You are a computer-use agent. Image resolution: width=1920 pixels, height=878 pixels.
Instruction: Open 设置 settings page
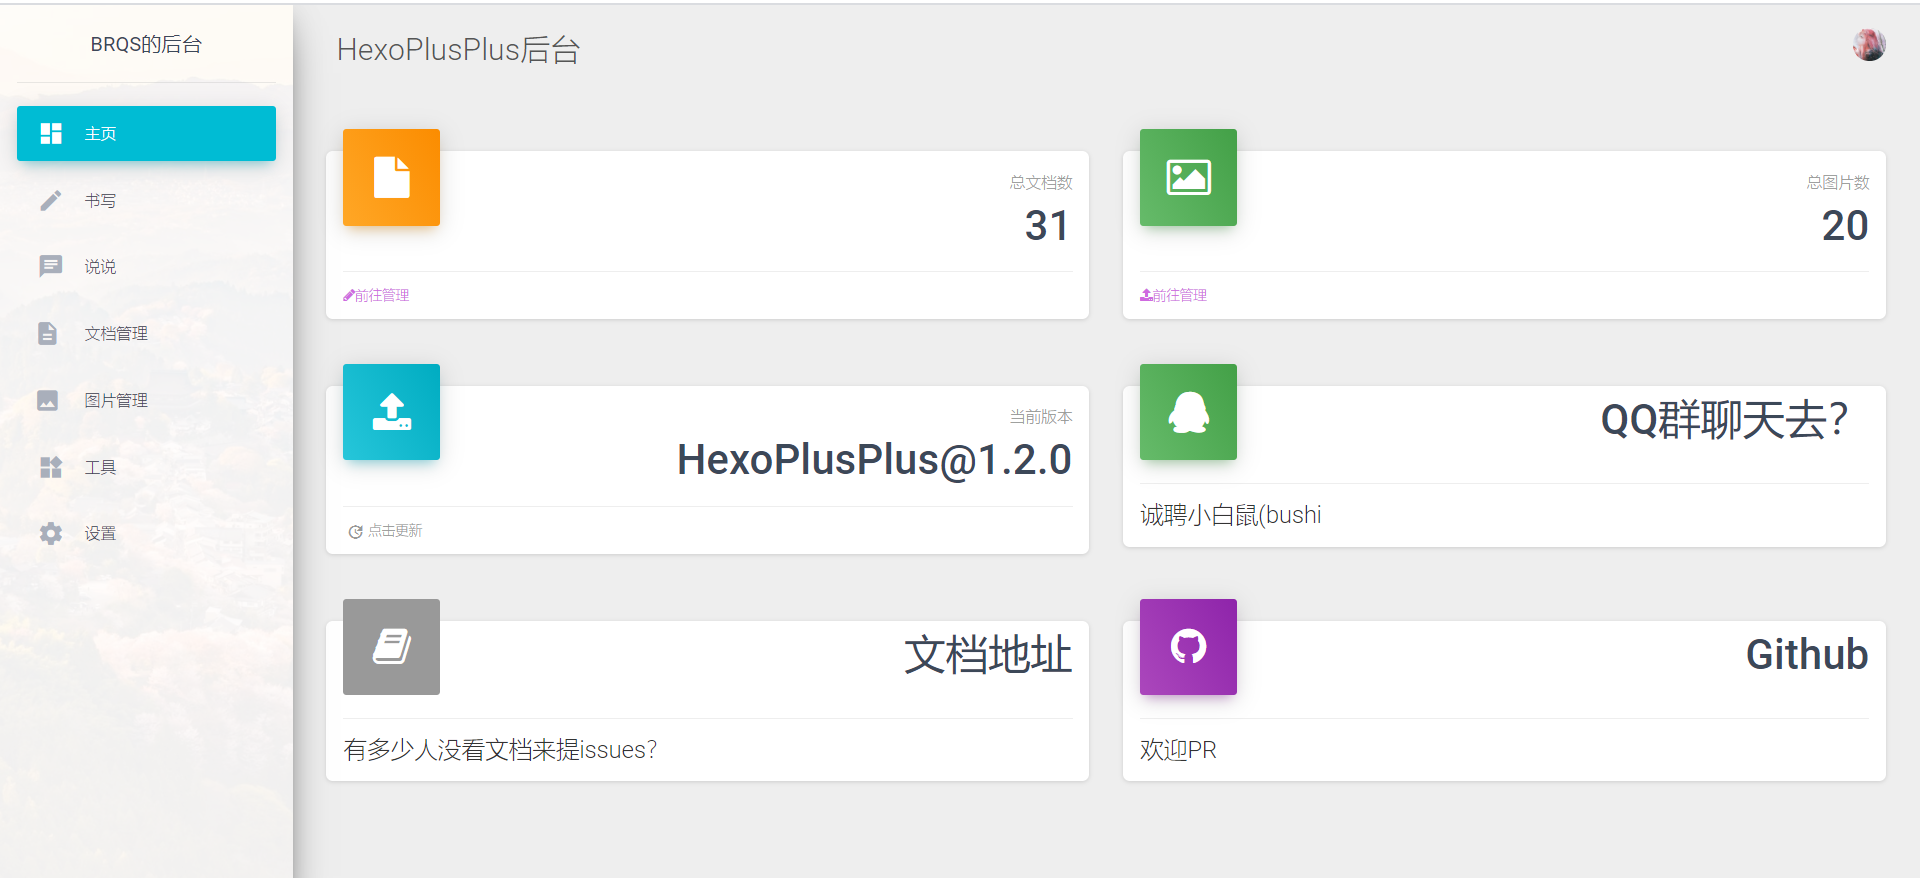[146, 533]
